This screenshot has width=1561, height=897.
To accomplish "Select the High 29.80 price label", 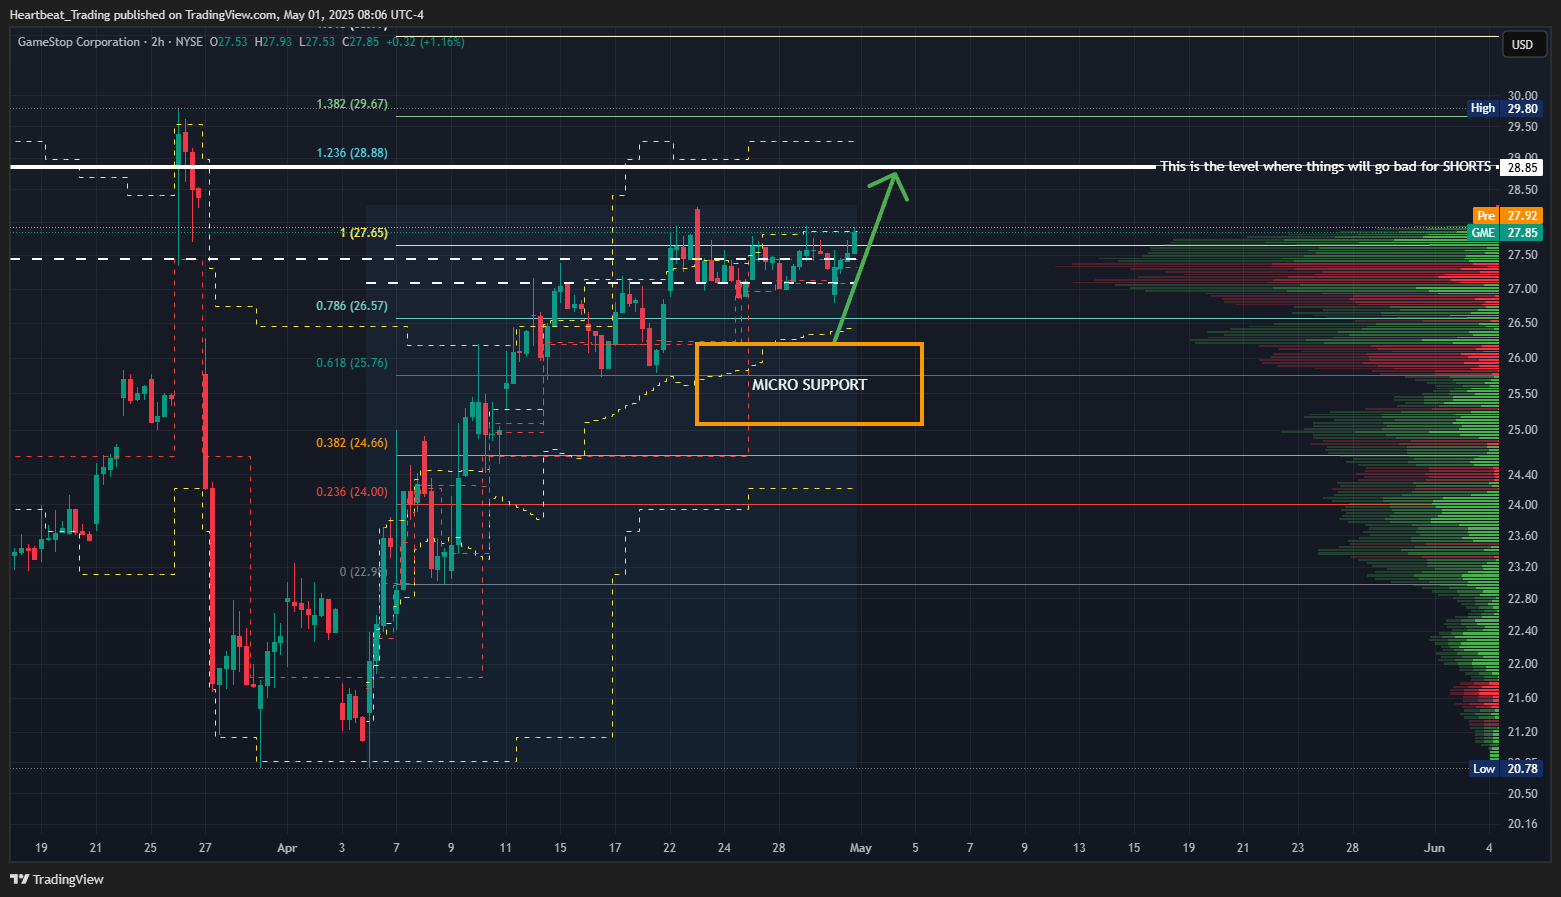I will (x=1504, y=108).
